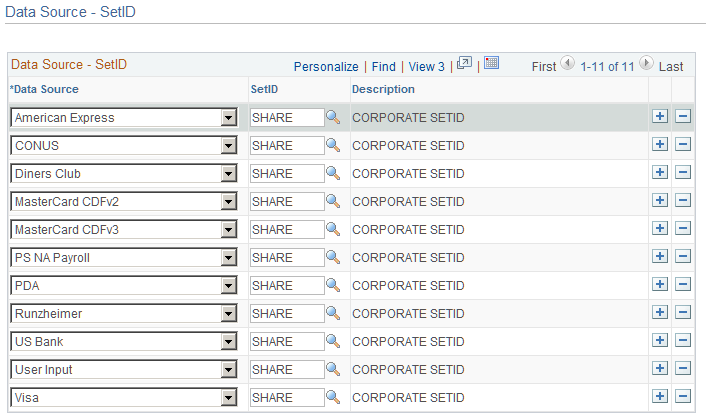The image size is (706, 417).
Task: Edit SetID field for American Express
Action: click(x=287, y=118)
